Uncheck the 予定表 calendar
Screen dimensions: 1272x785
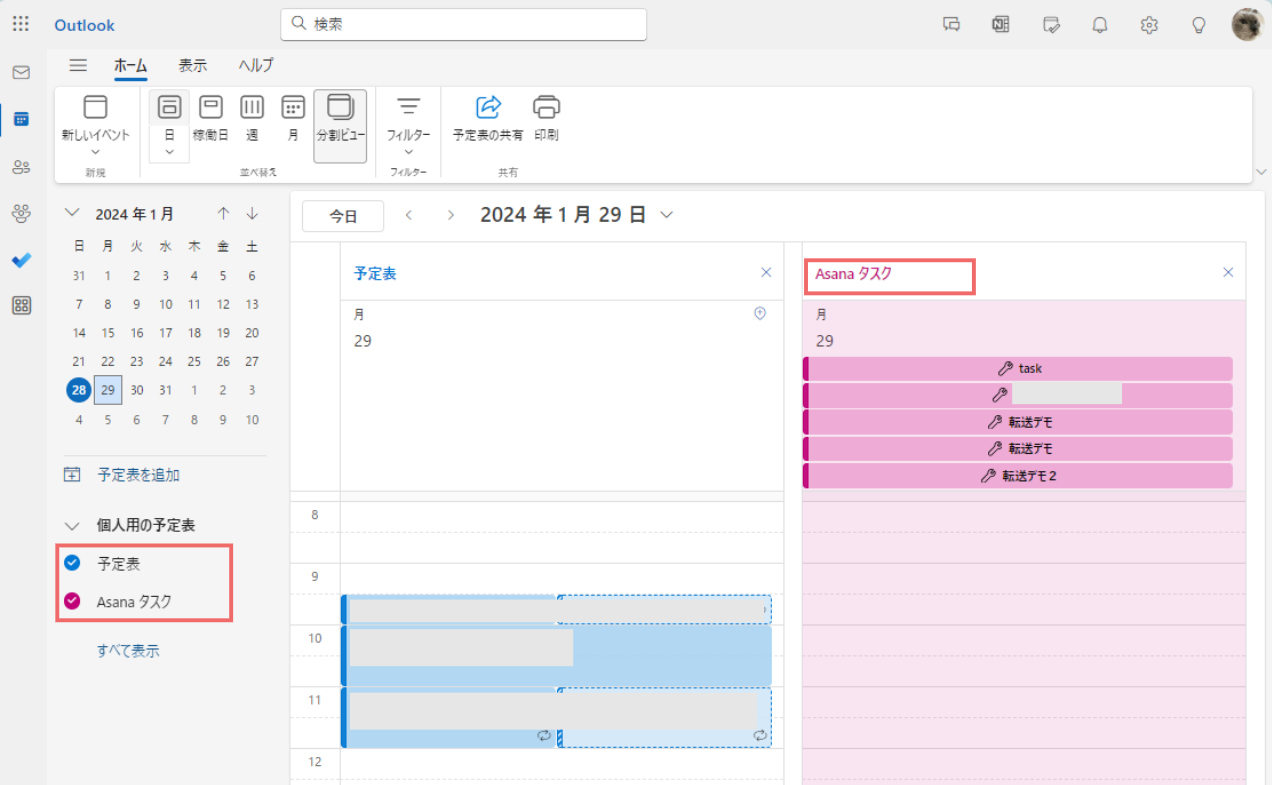coord(72,563)
